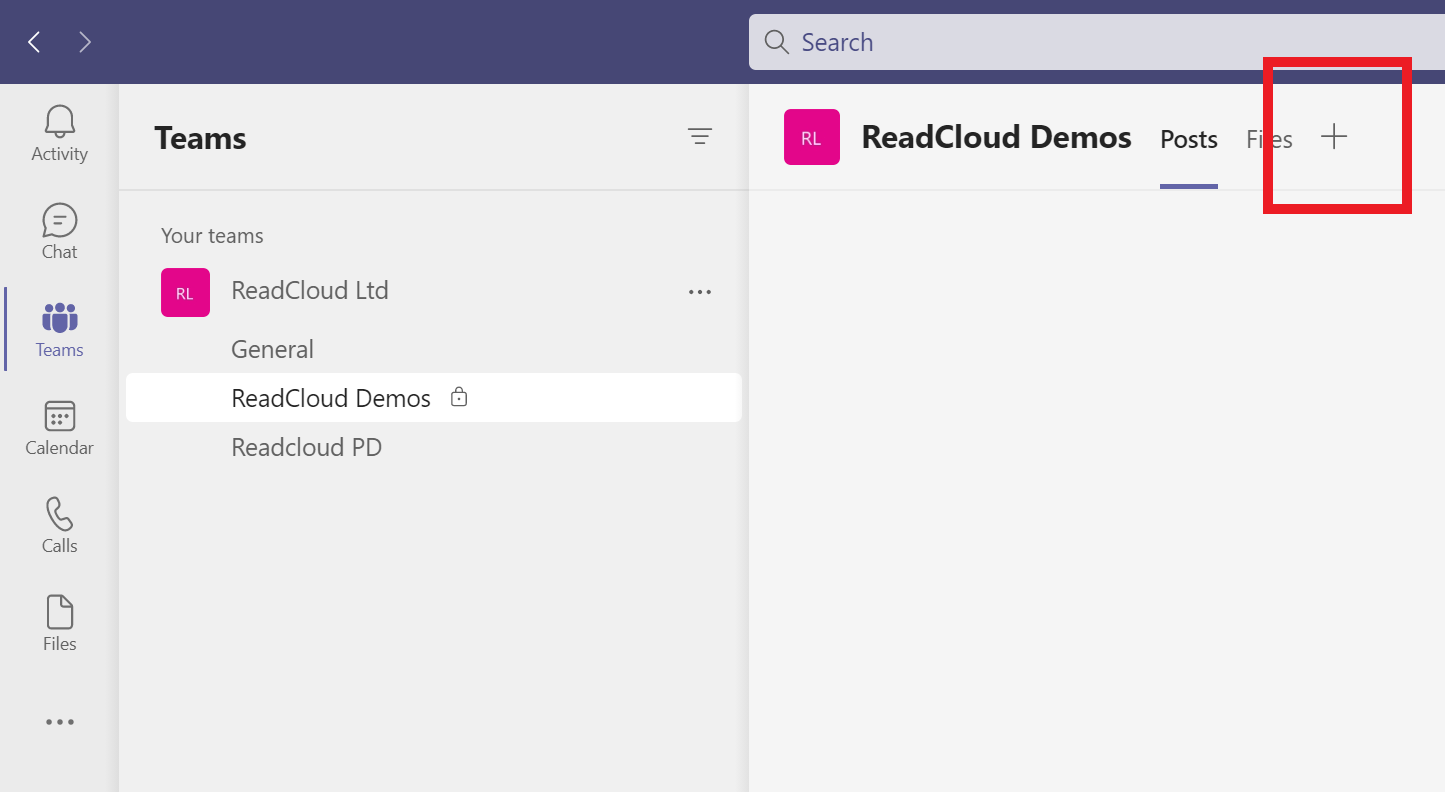This screenshot has height=792, width=1445.
Task: Open the Files sidebar section
Action: coord(59,621)
